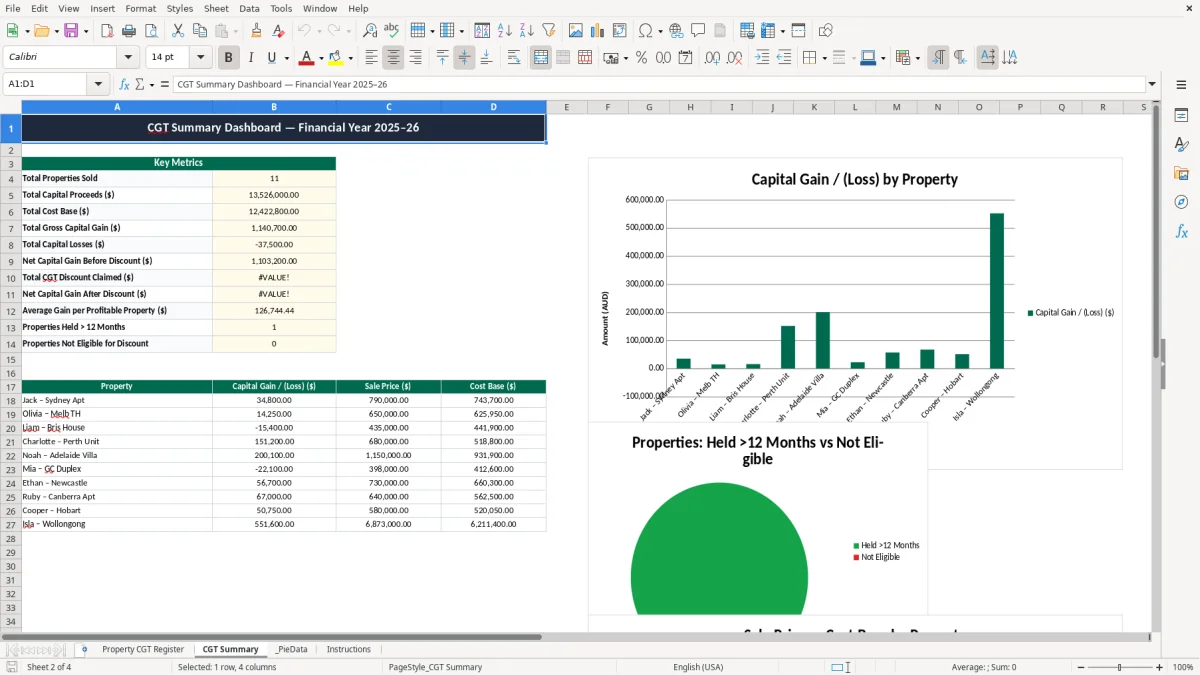
Task: Increase indent of cell content
Action: point(762,58)
